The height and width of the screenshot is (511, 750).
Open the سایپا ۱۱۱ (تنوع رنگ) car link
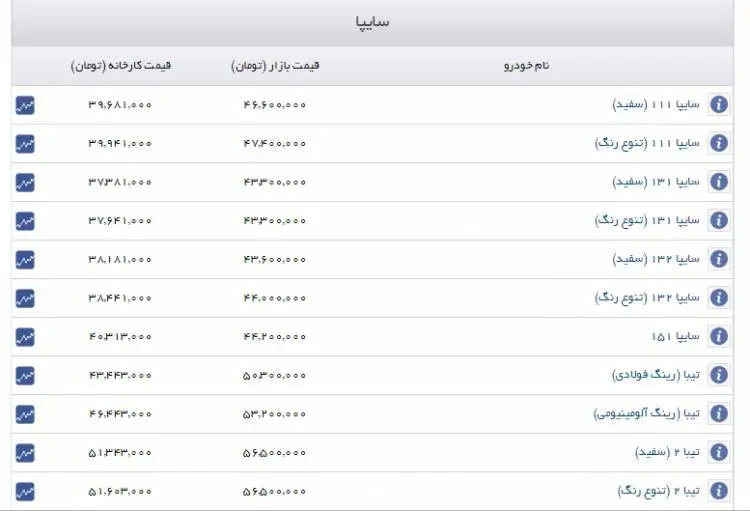647,143
